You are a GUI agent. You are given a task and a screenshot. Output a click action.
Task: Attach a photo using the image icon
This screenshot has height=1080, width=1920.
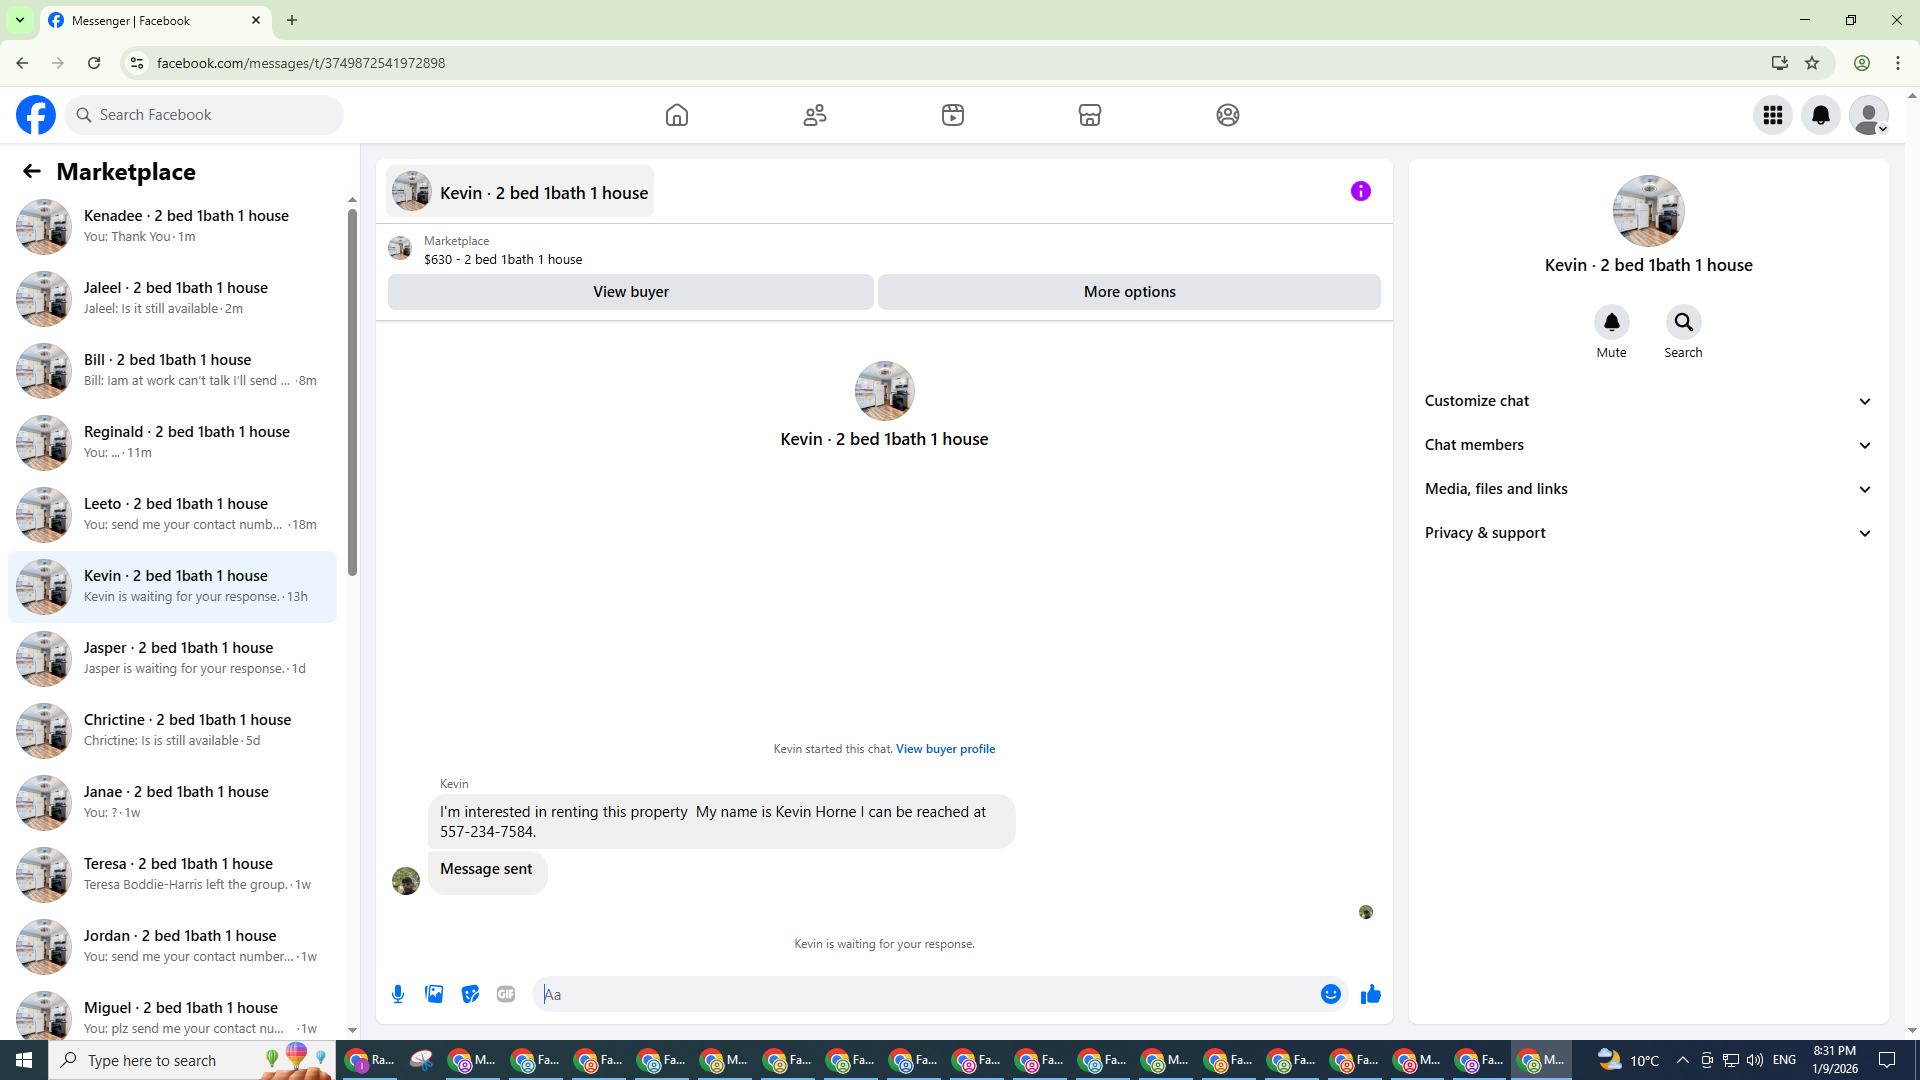click(x=434, y=994)
